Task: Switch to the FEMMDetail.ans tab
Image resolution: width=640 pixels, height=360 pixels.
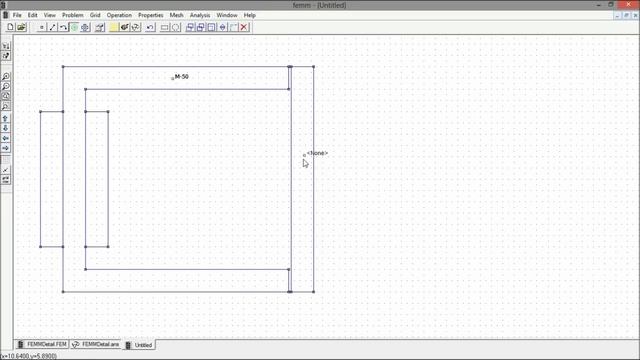Action: [x=96, y=344]
